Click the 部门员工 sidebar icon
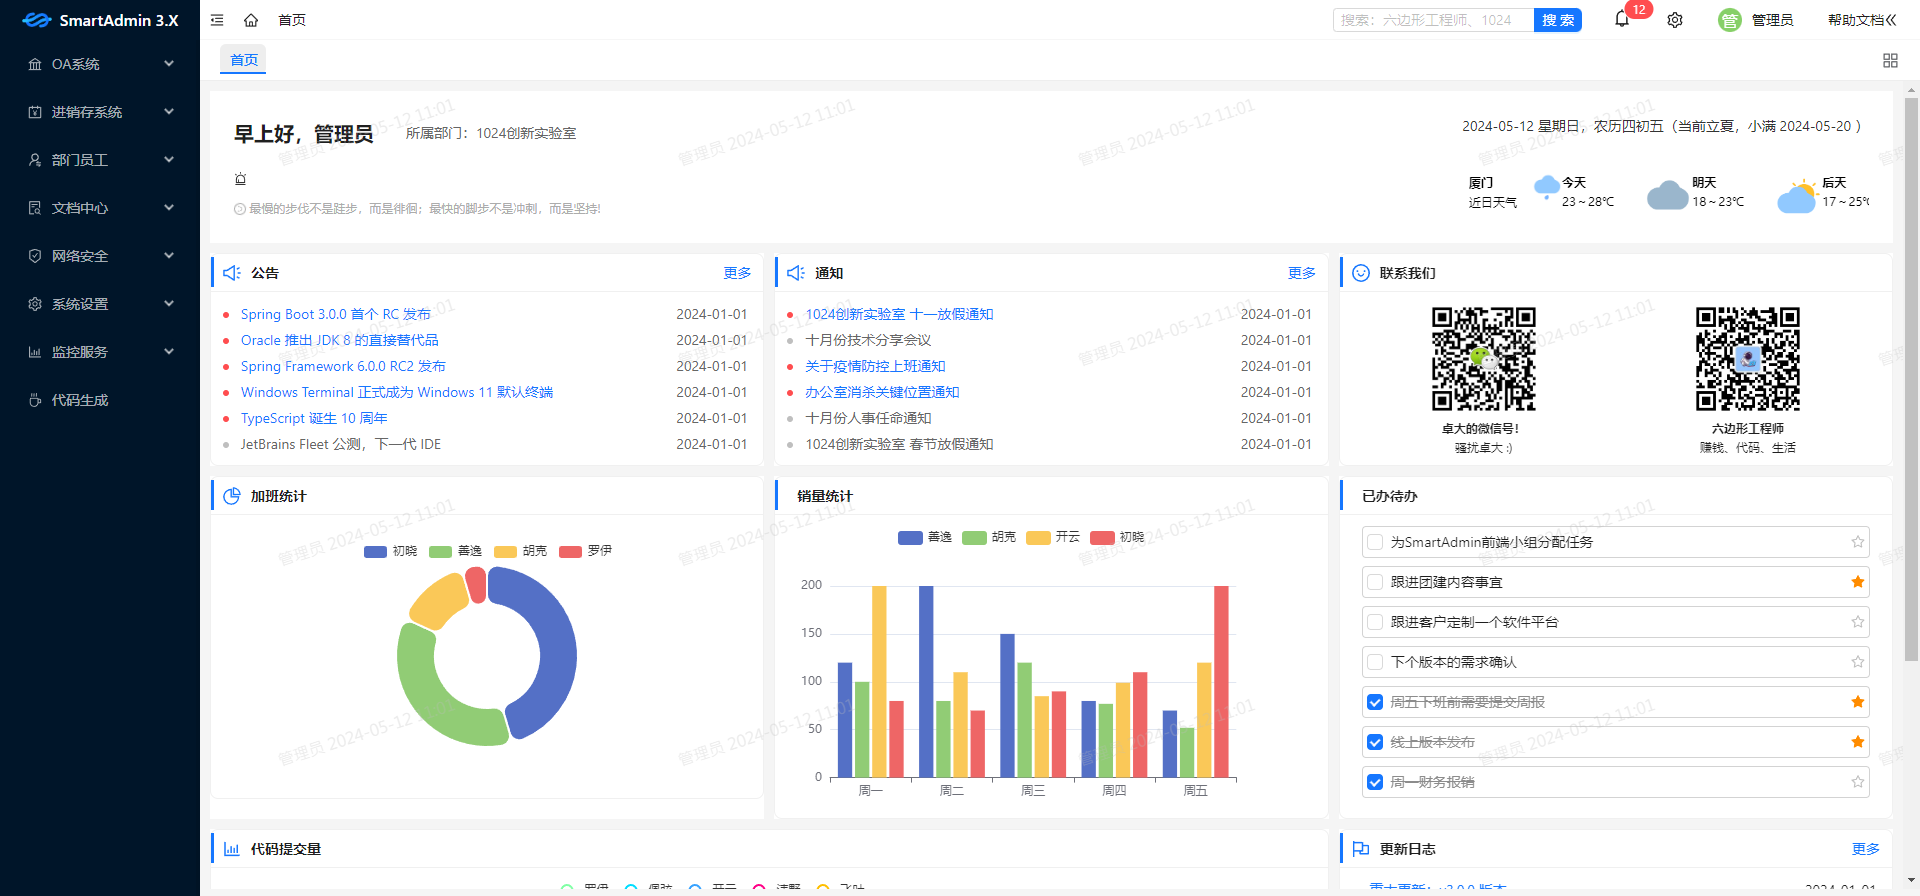 pos(35,160)
